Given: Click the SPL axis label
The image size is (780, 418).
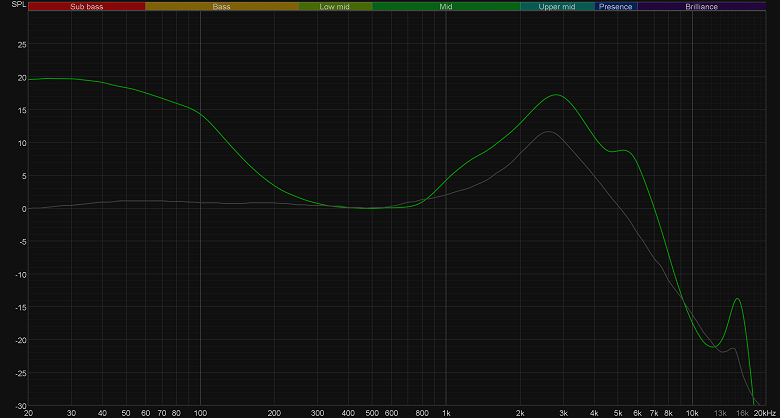Looking at the screenshot, I should click(17, 4).
